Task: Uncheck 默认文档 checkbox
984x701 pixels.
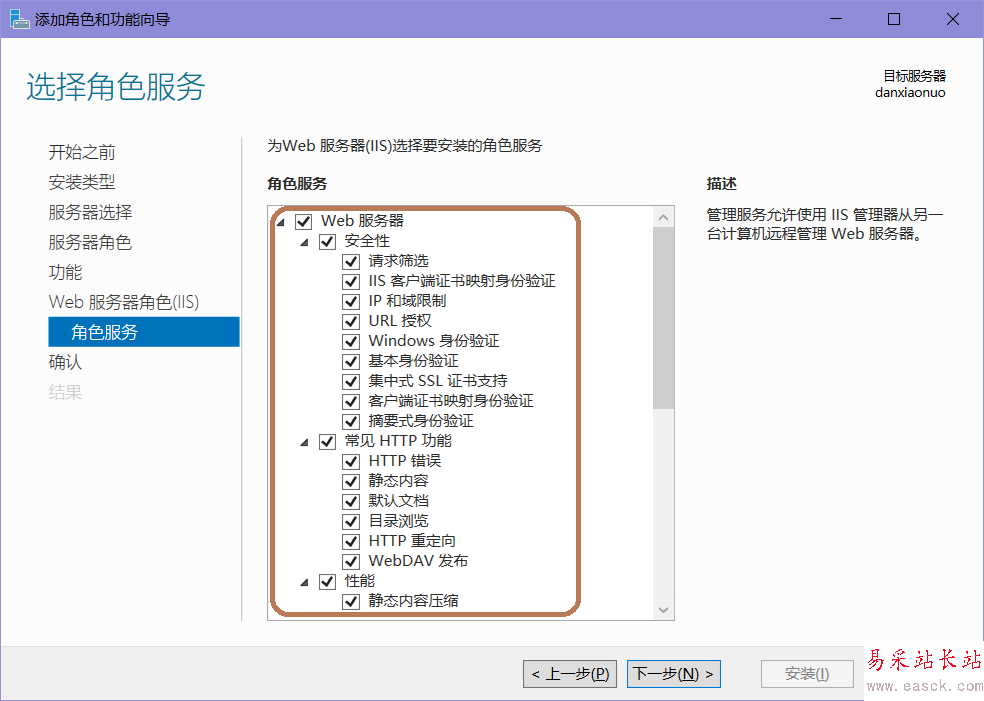Action: (351, 502)
